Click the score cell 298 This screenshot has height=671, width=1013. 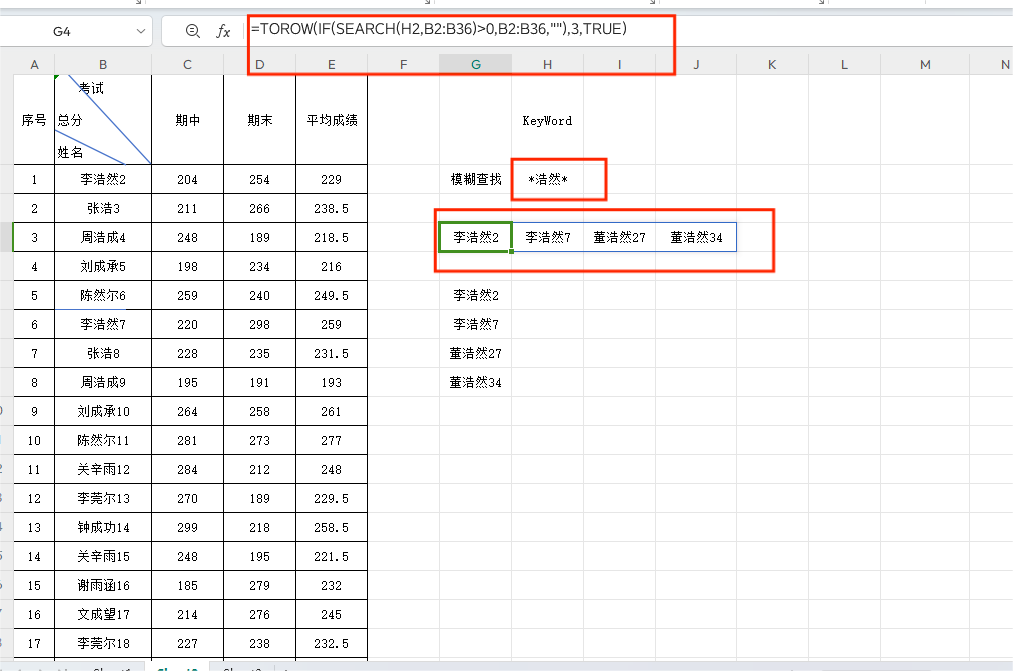(260, 325)
